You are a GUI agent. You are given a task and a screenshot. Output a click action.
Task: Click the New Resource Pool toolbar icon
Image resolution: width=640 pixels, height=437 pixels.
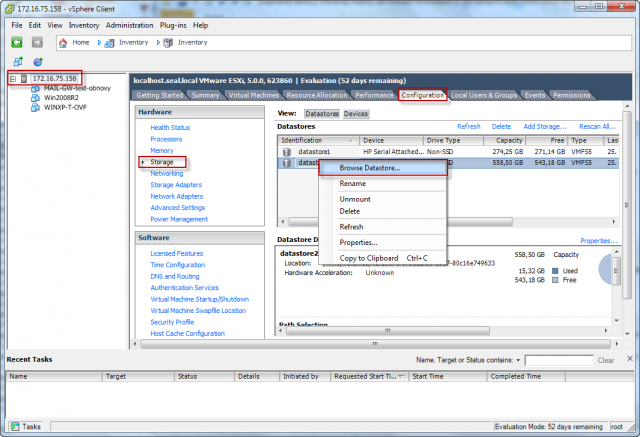click(38, 62)
